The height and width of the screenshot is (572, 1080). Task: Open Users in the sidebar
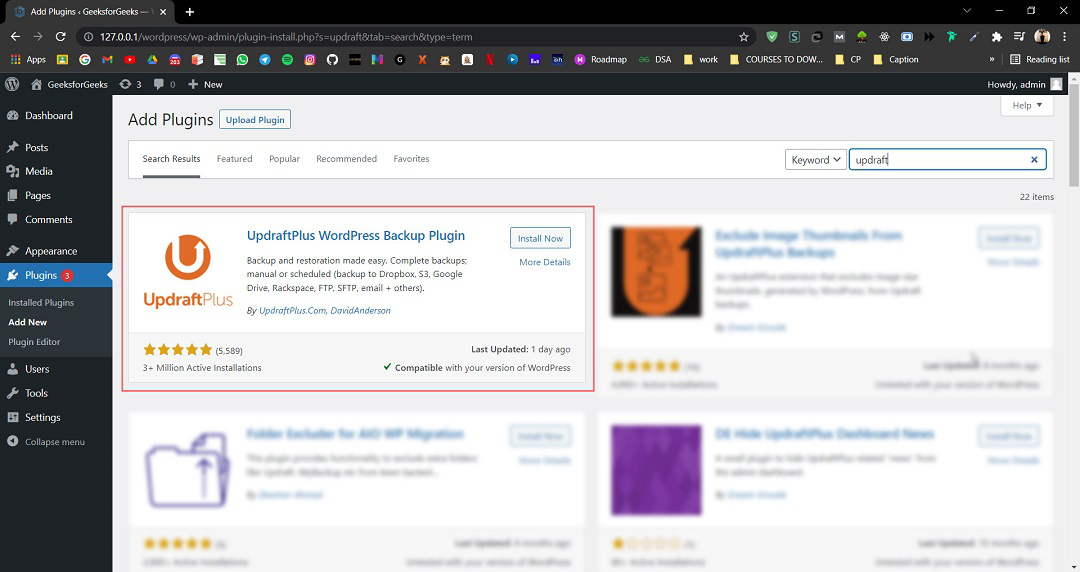[x=56, y=369]
